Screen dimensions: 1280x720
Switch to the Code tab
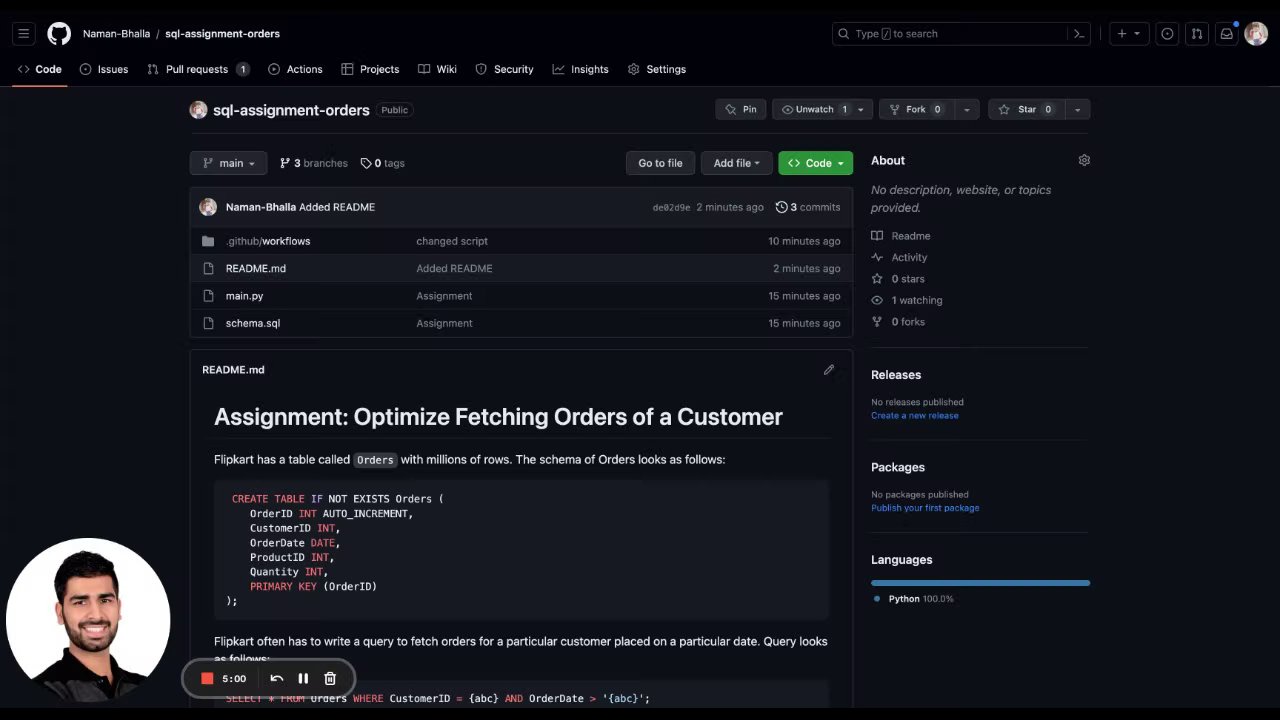click(40, 69)
